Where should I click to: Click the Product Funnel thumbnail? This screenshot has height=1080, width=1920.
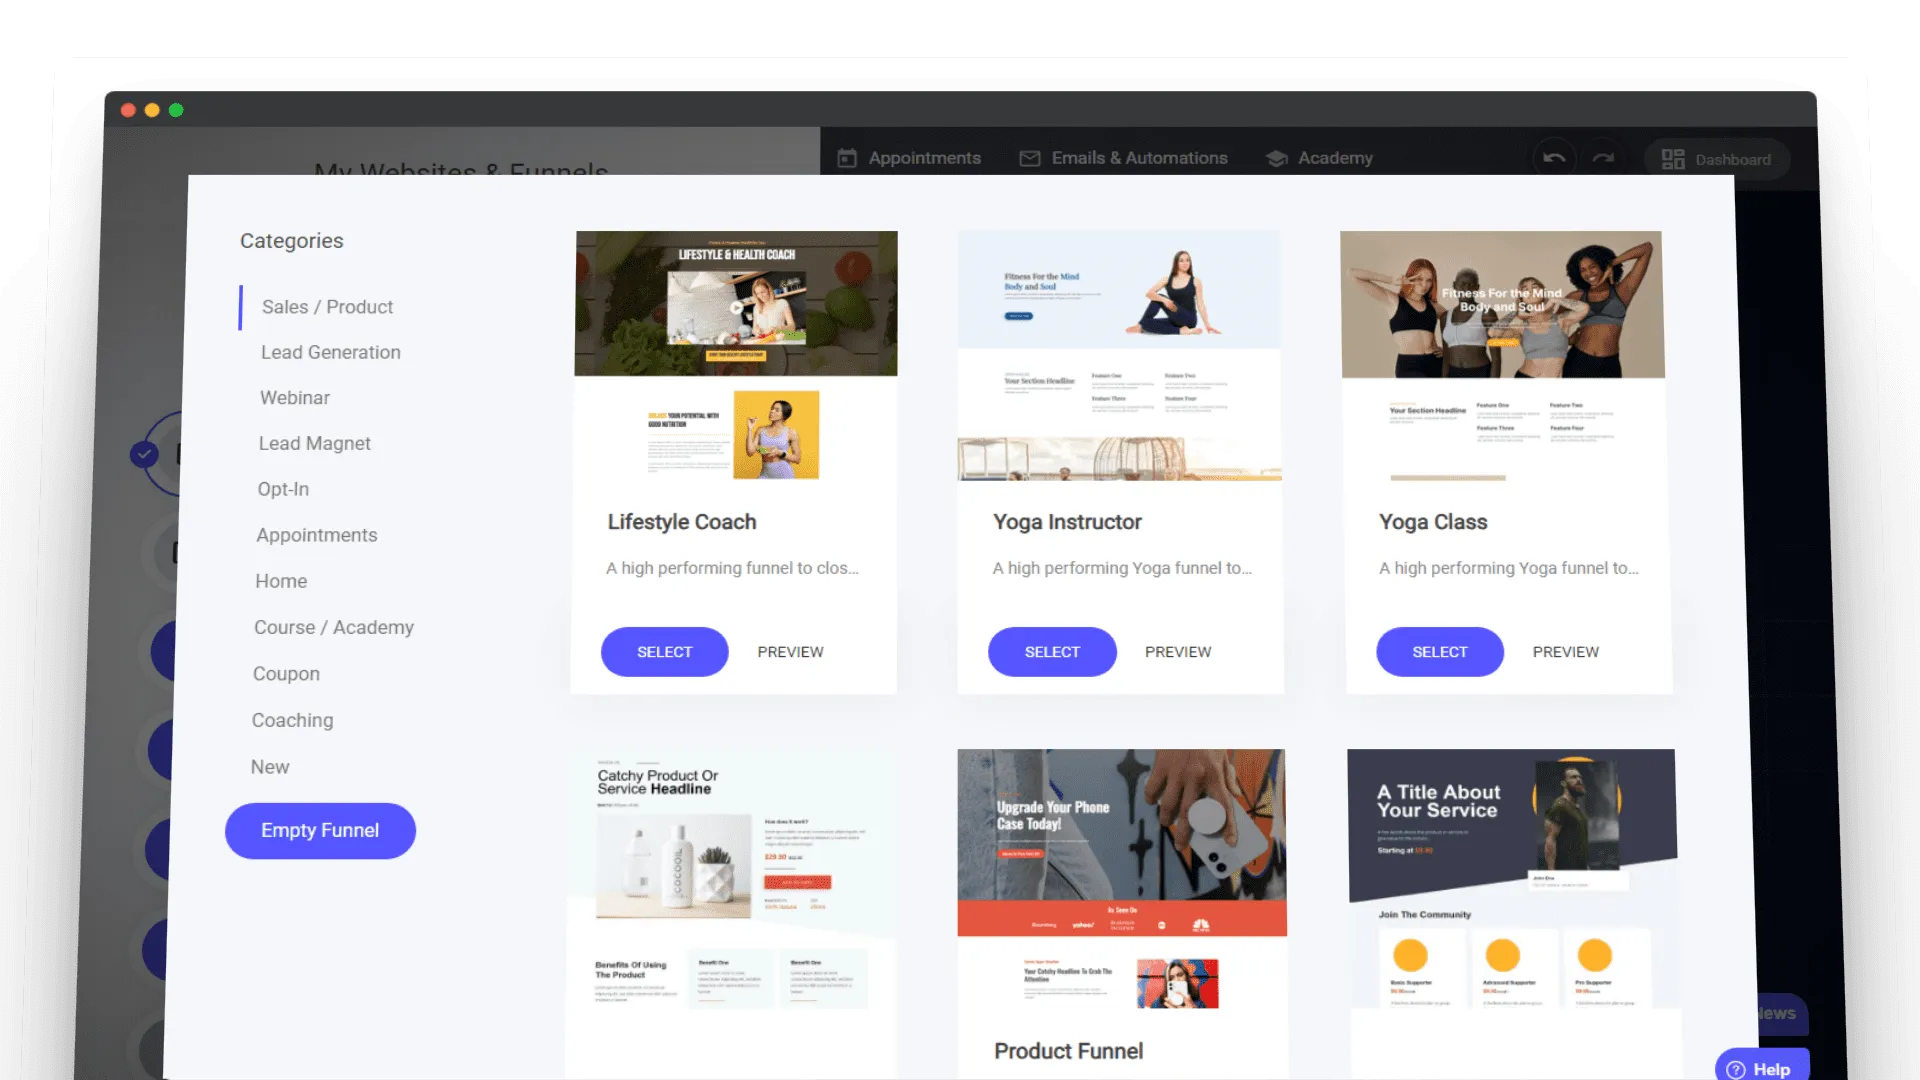point(1121,886)
